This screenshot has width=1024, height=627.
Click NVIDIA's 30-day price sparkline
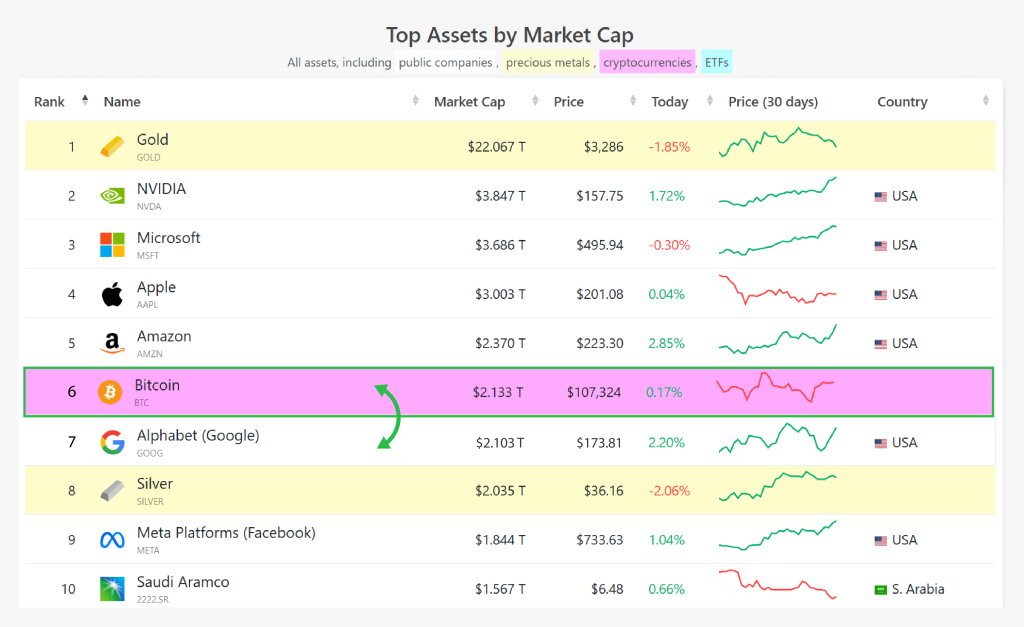(x=777, y=191)
